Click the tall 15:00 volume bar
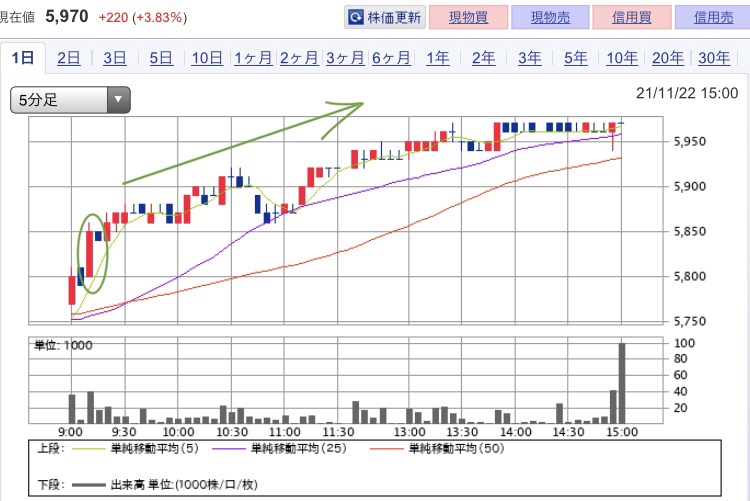Screen dimensions: 750x501 622,383
